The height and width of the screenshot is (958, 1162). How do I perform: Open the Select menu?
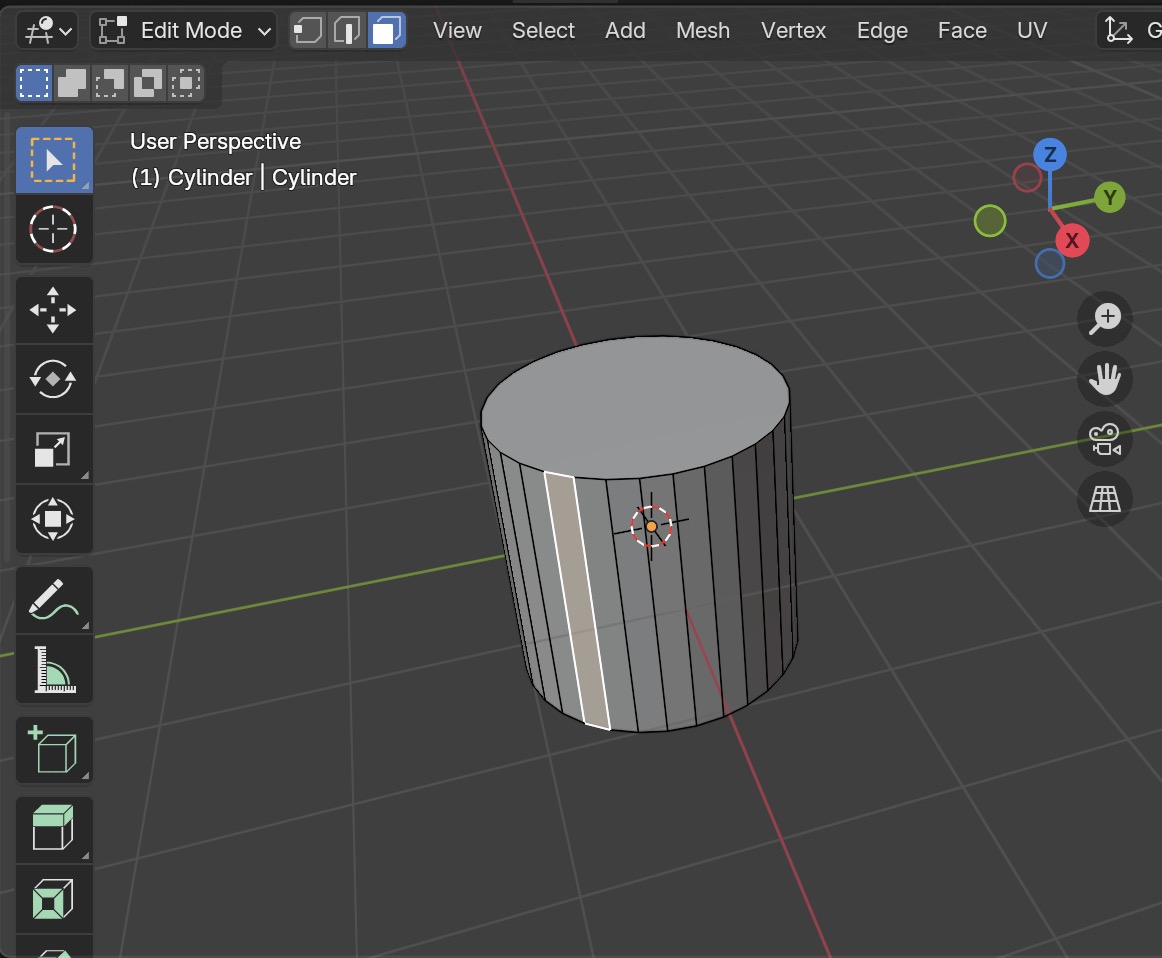pyautogui.click(x=543, y=30)
